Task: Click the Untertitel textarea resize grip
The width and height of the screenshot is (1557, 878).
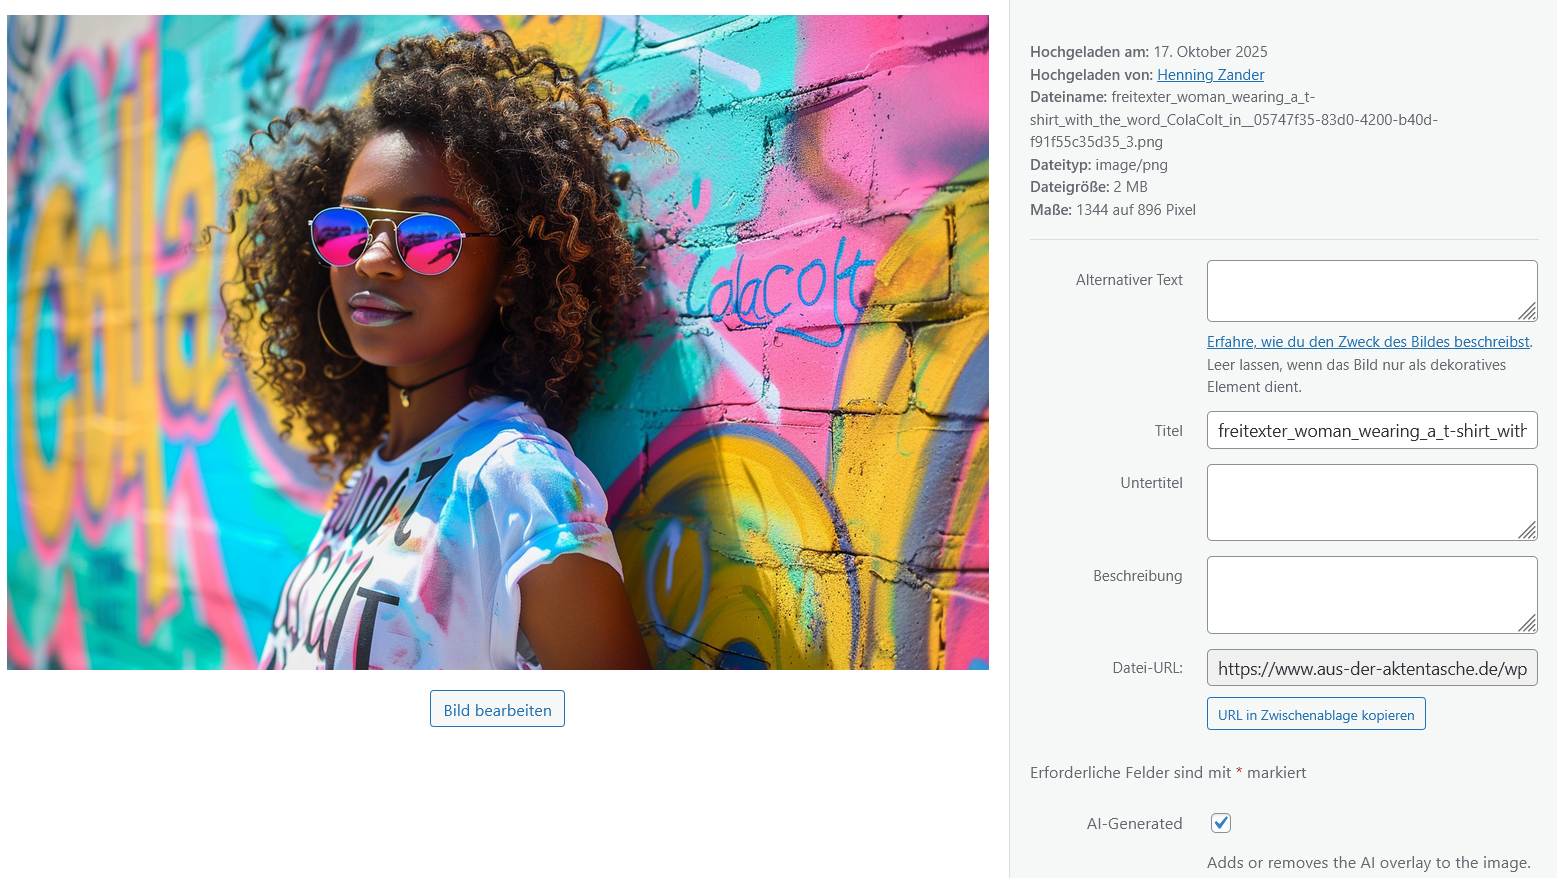Action: point(1527,531)
